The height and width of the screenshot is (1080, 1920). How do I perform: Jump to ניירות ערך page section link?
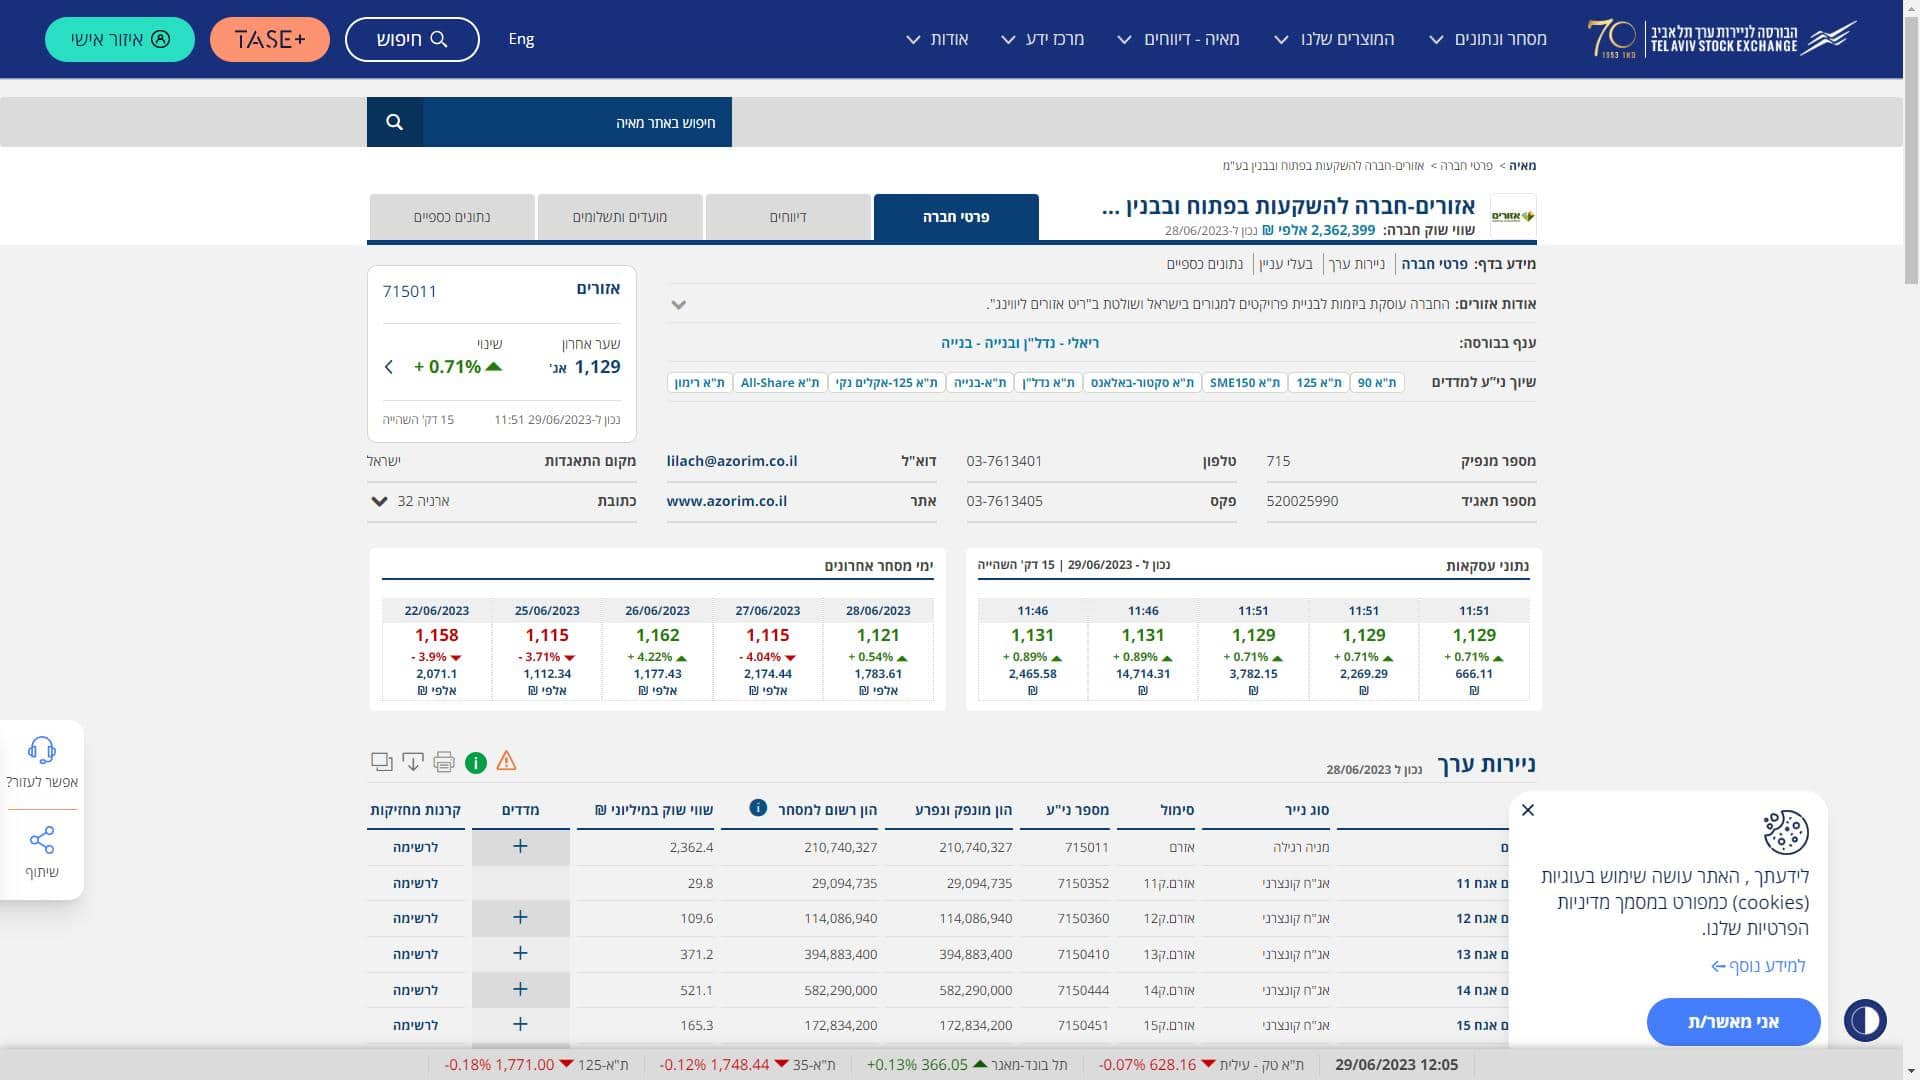coord(1357,264)
